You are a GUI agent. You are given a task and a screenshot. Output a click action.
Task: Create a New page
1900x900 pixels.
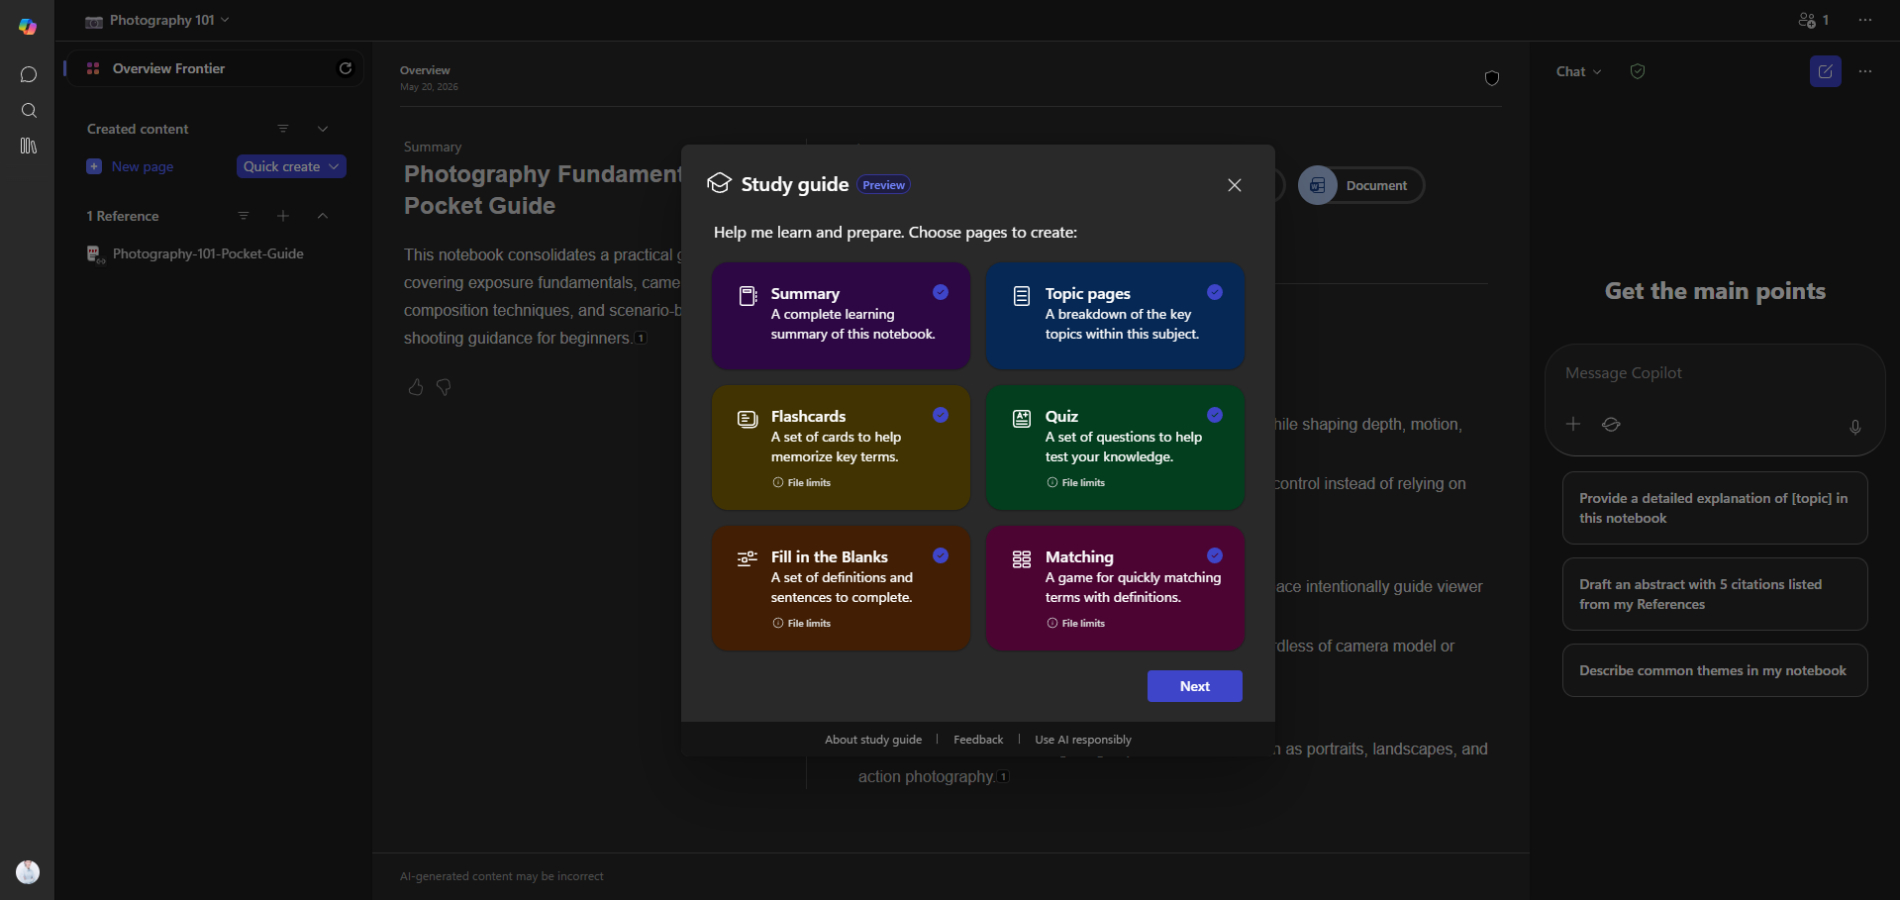[131, 167]
